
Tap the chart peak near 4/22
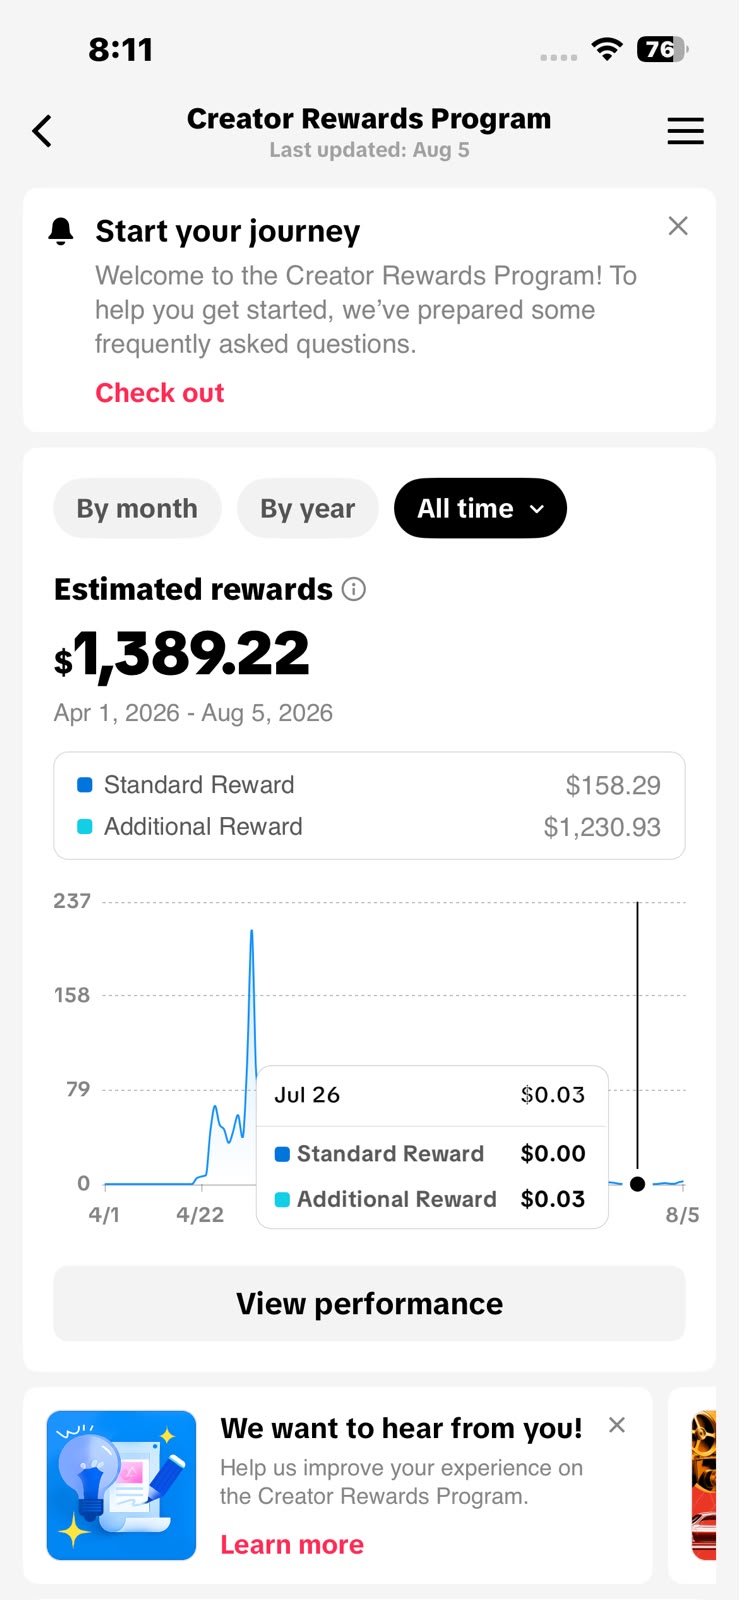pos(251,932)
